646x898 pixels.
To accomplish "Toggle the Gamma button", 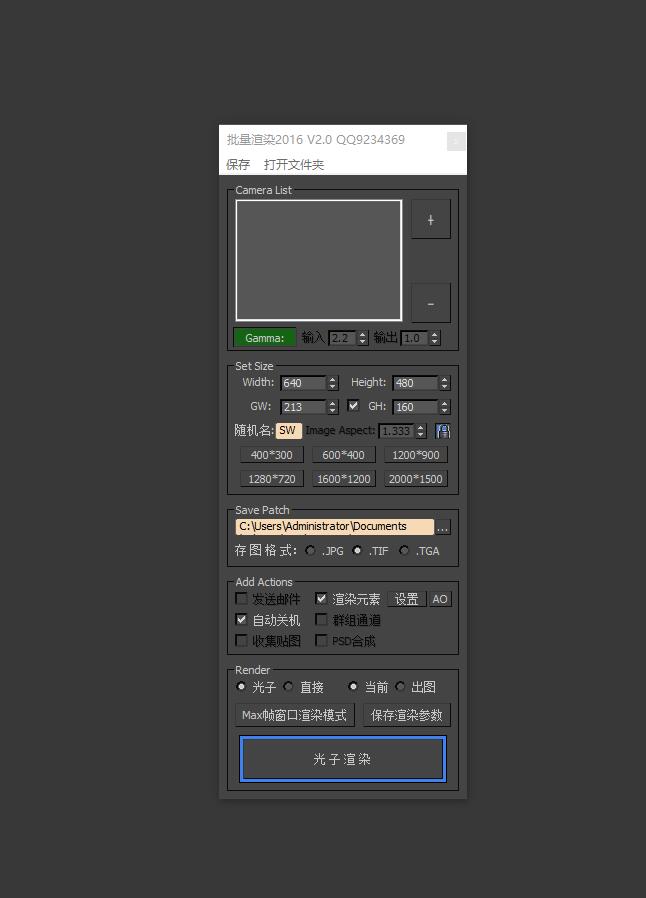I will 265,338.
